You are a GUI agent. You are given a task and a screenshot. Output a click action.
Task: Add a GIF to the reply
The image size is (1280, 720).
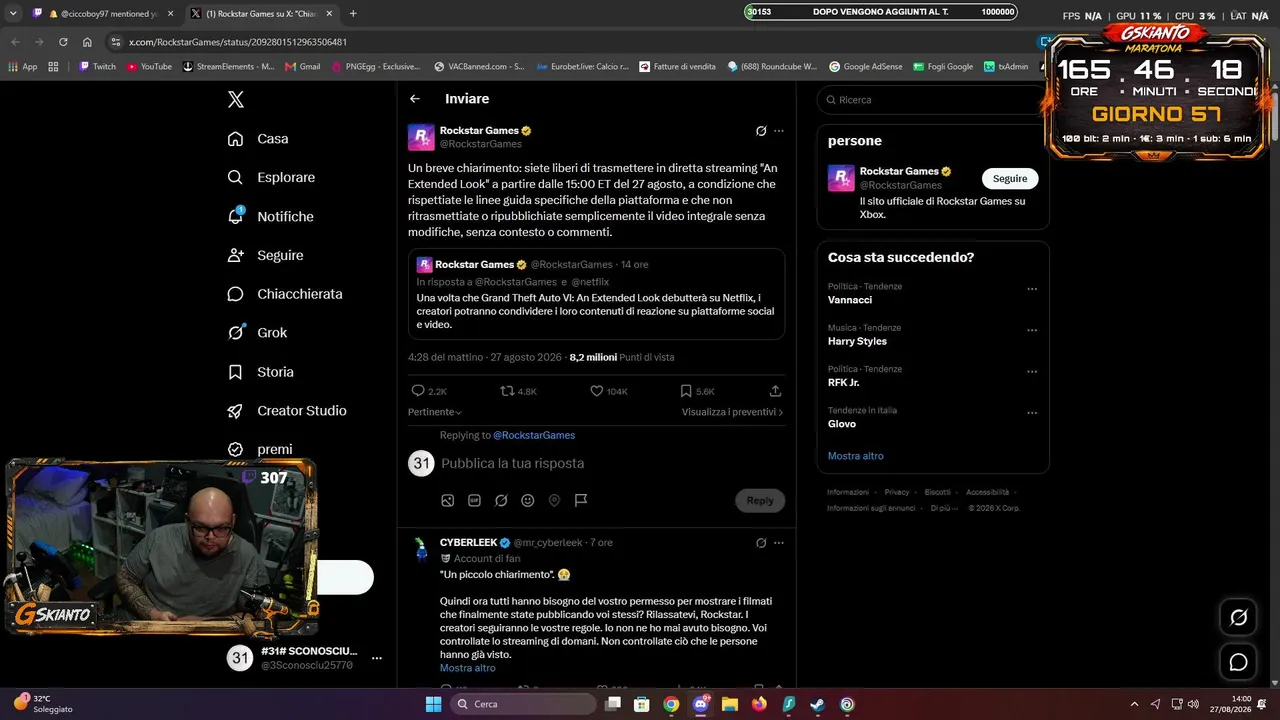coord(474,500)
